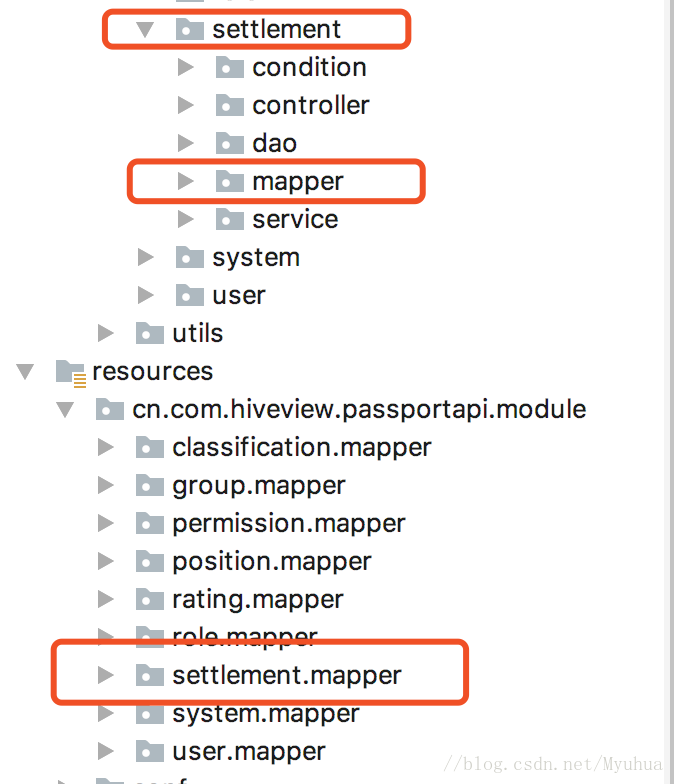The width and height of the screenshot is (674, 784).
Task: Select the user package item
Action: [238, 296]
